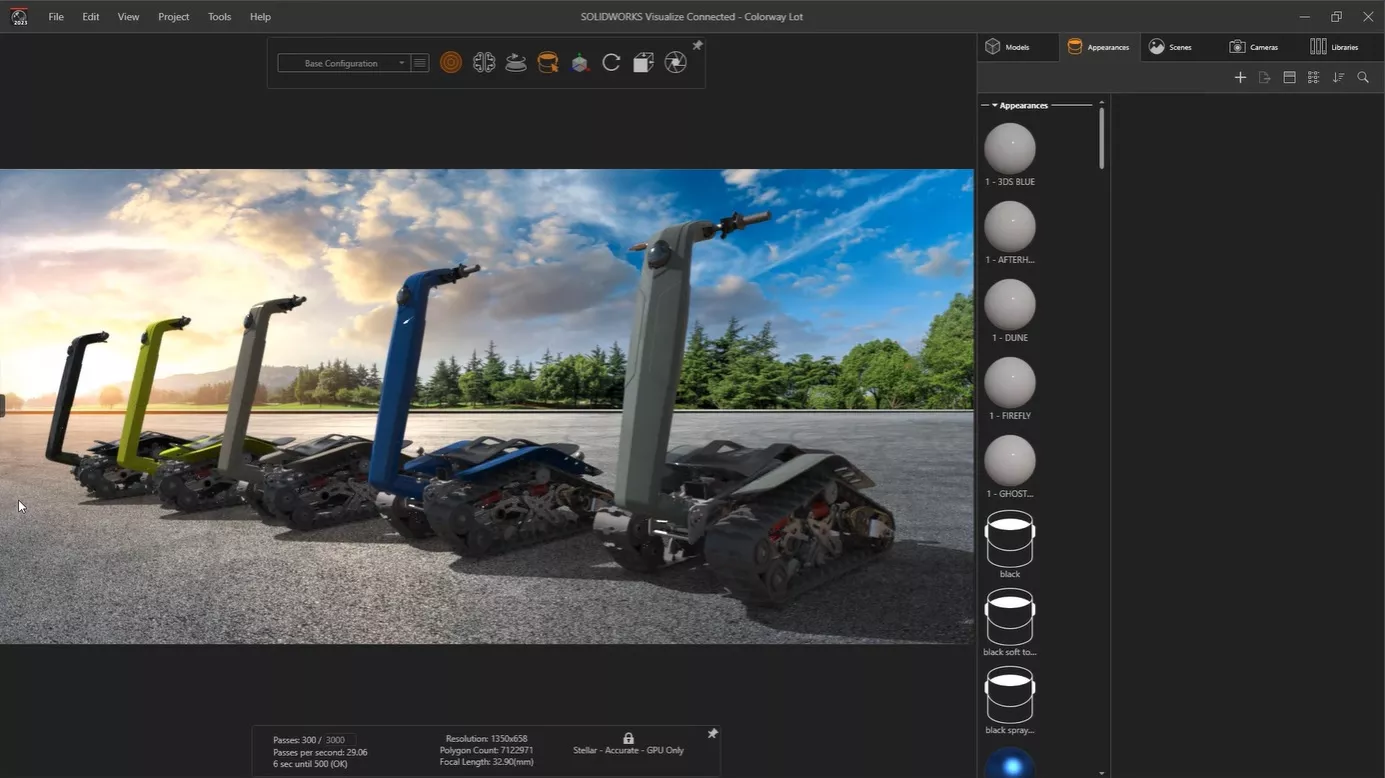Click the camera aperture render icon
Viewport: 1385px width, 778px height.
click(676, 63)
